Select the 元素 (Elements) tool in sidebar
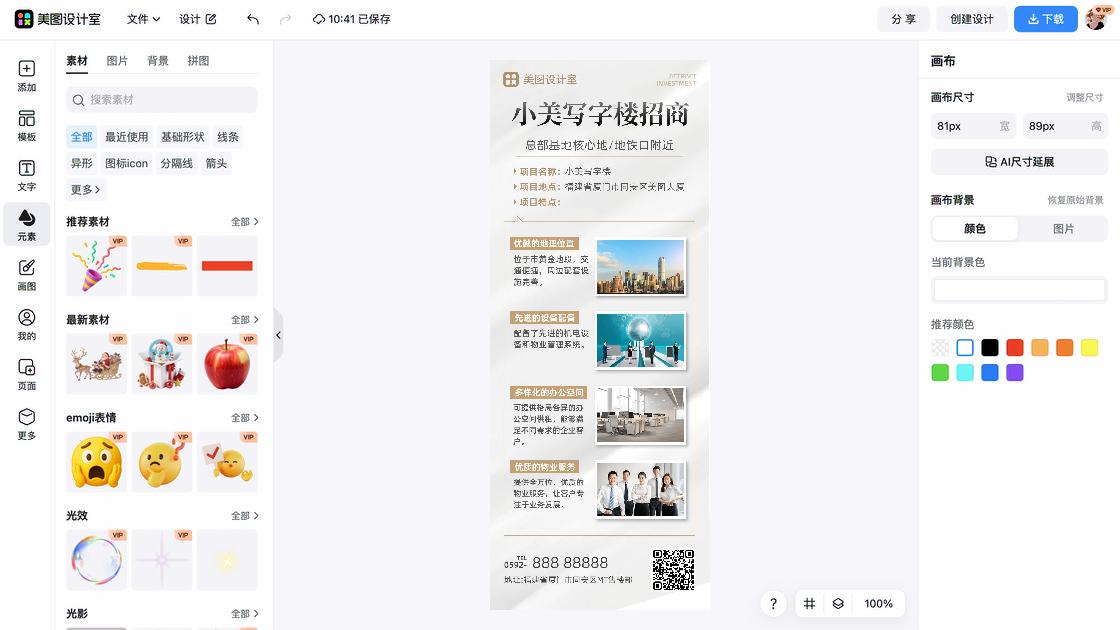 [26, 224]
